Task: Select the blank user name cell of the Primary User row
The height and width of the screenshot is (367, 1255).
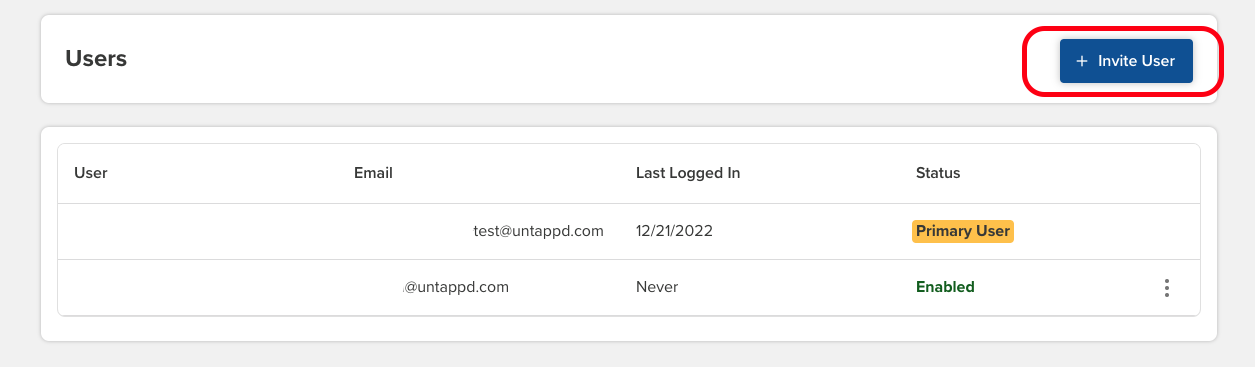Action: (x=198, y=231)
